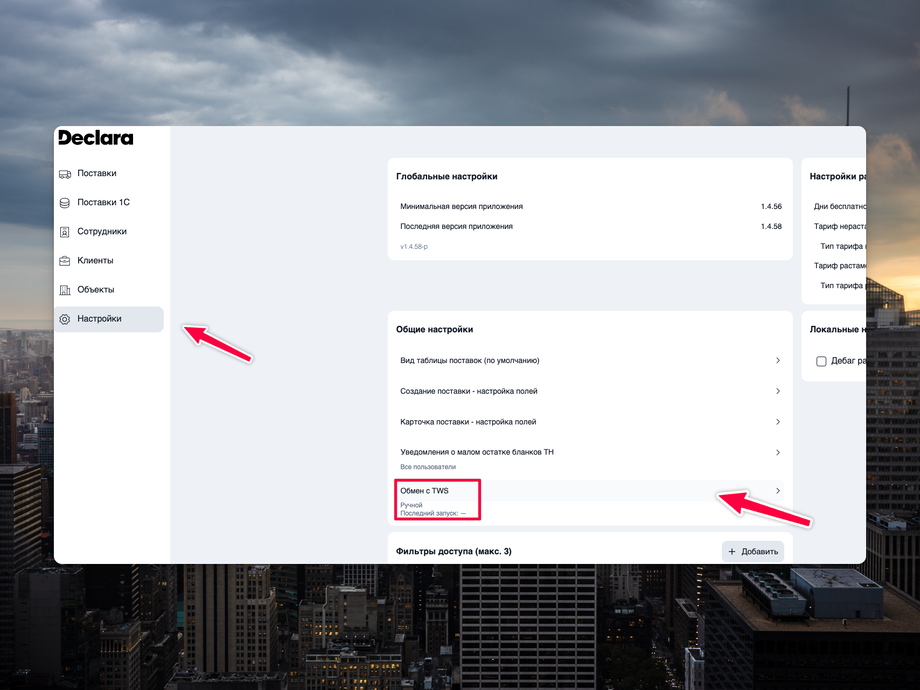Open Создание поставки - настройка полей
This screenshot has width=920, height=690.
point(590,391)
